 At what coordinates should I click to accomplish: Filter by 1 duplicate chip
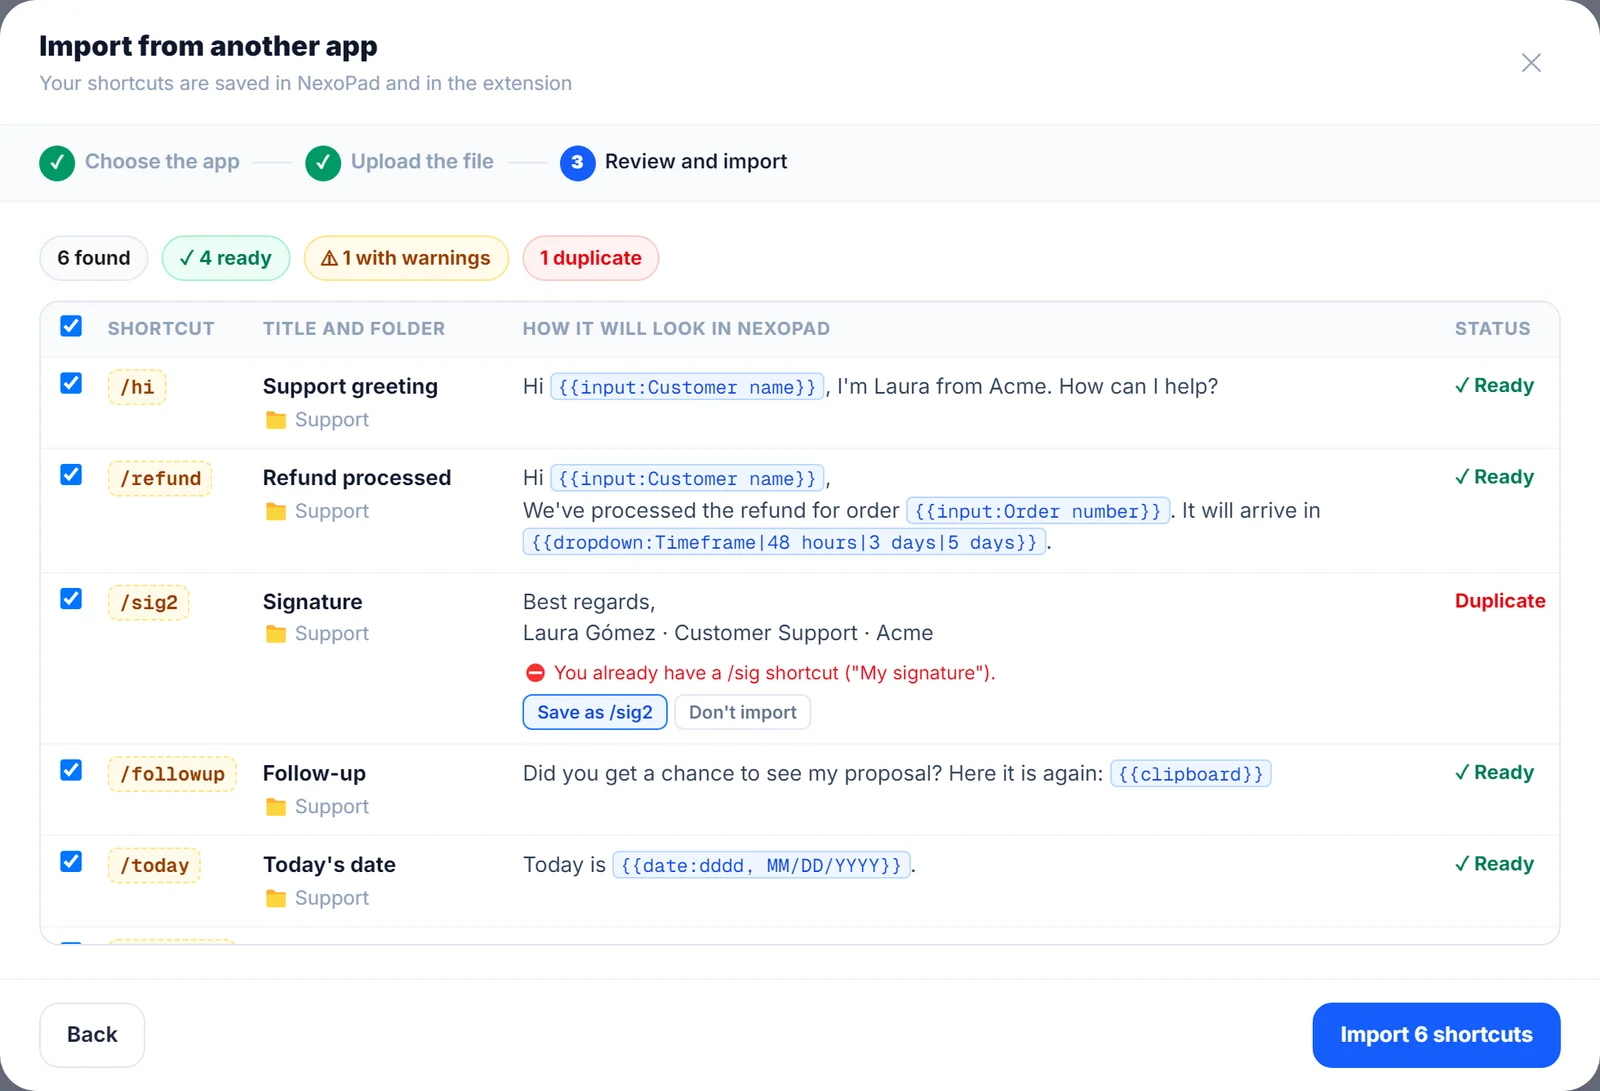591,258
